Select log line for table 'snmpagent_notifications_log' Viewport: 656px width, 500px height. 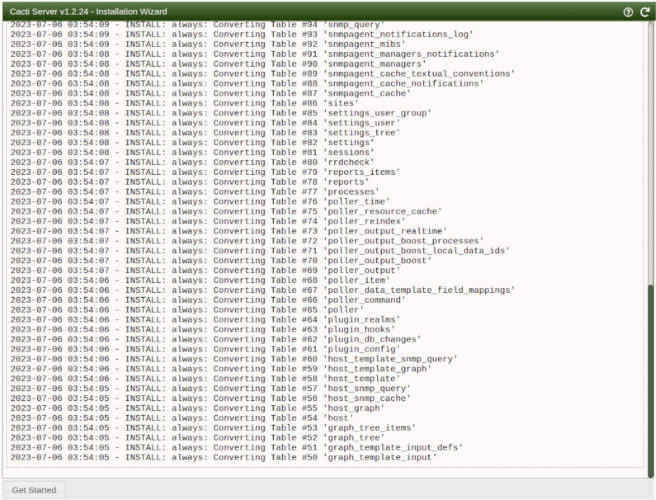coord(242,34)
